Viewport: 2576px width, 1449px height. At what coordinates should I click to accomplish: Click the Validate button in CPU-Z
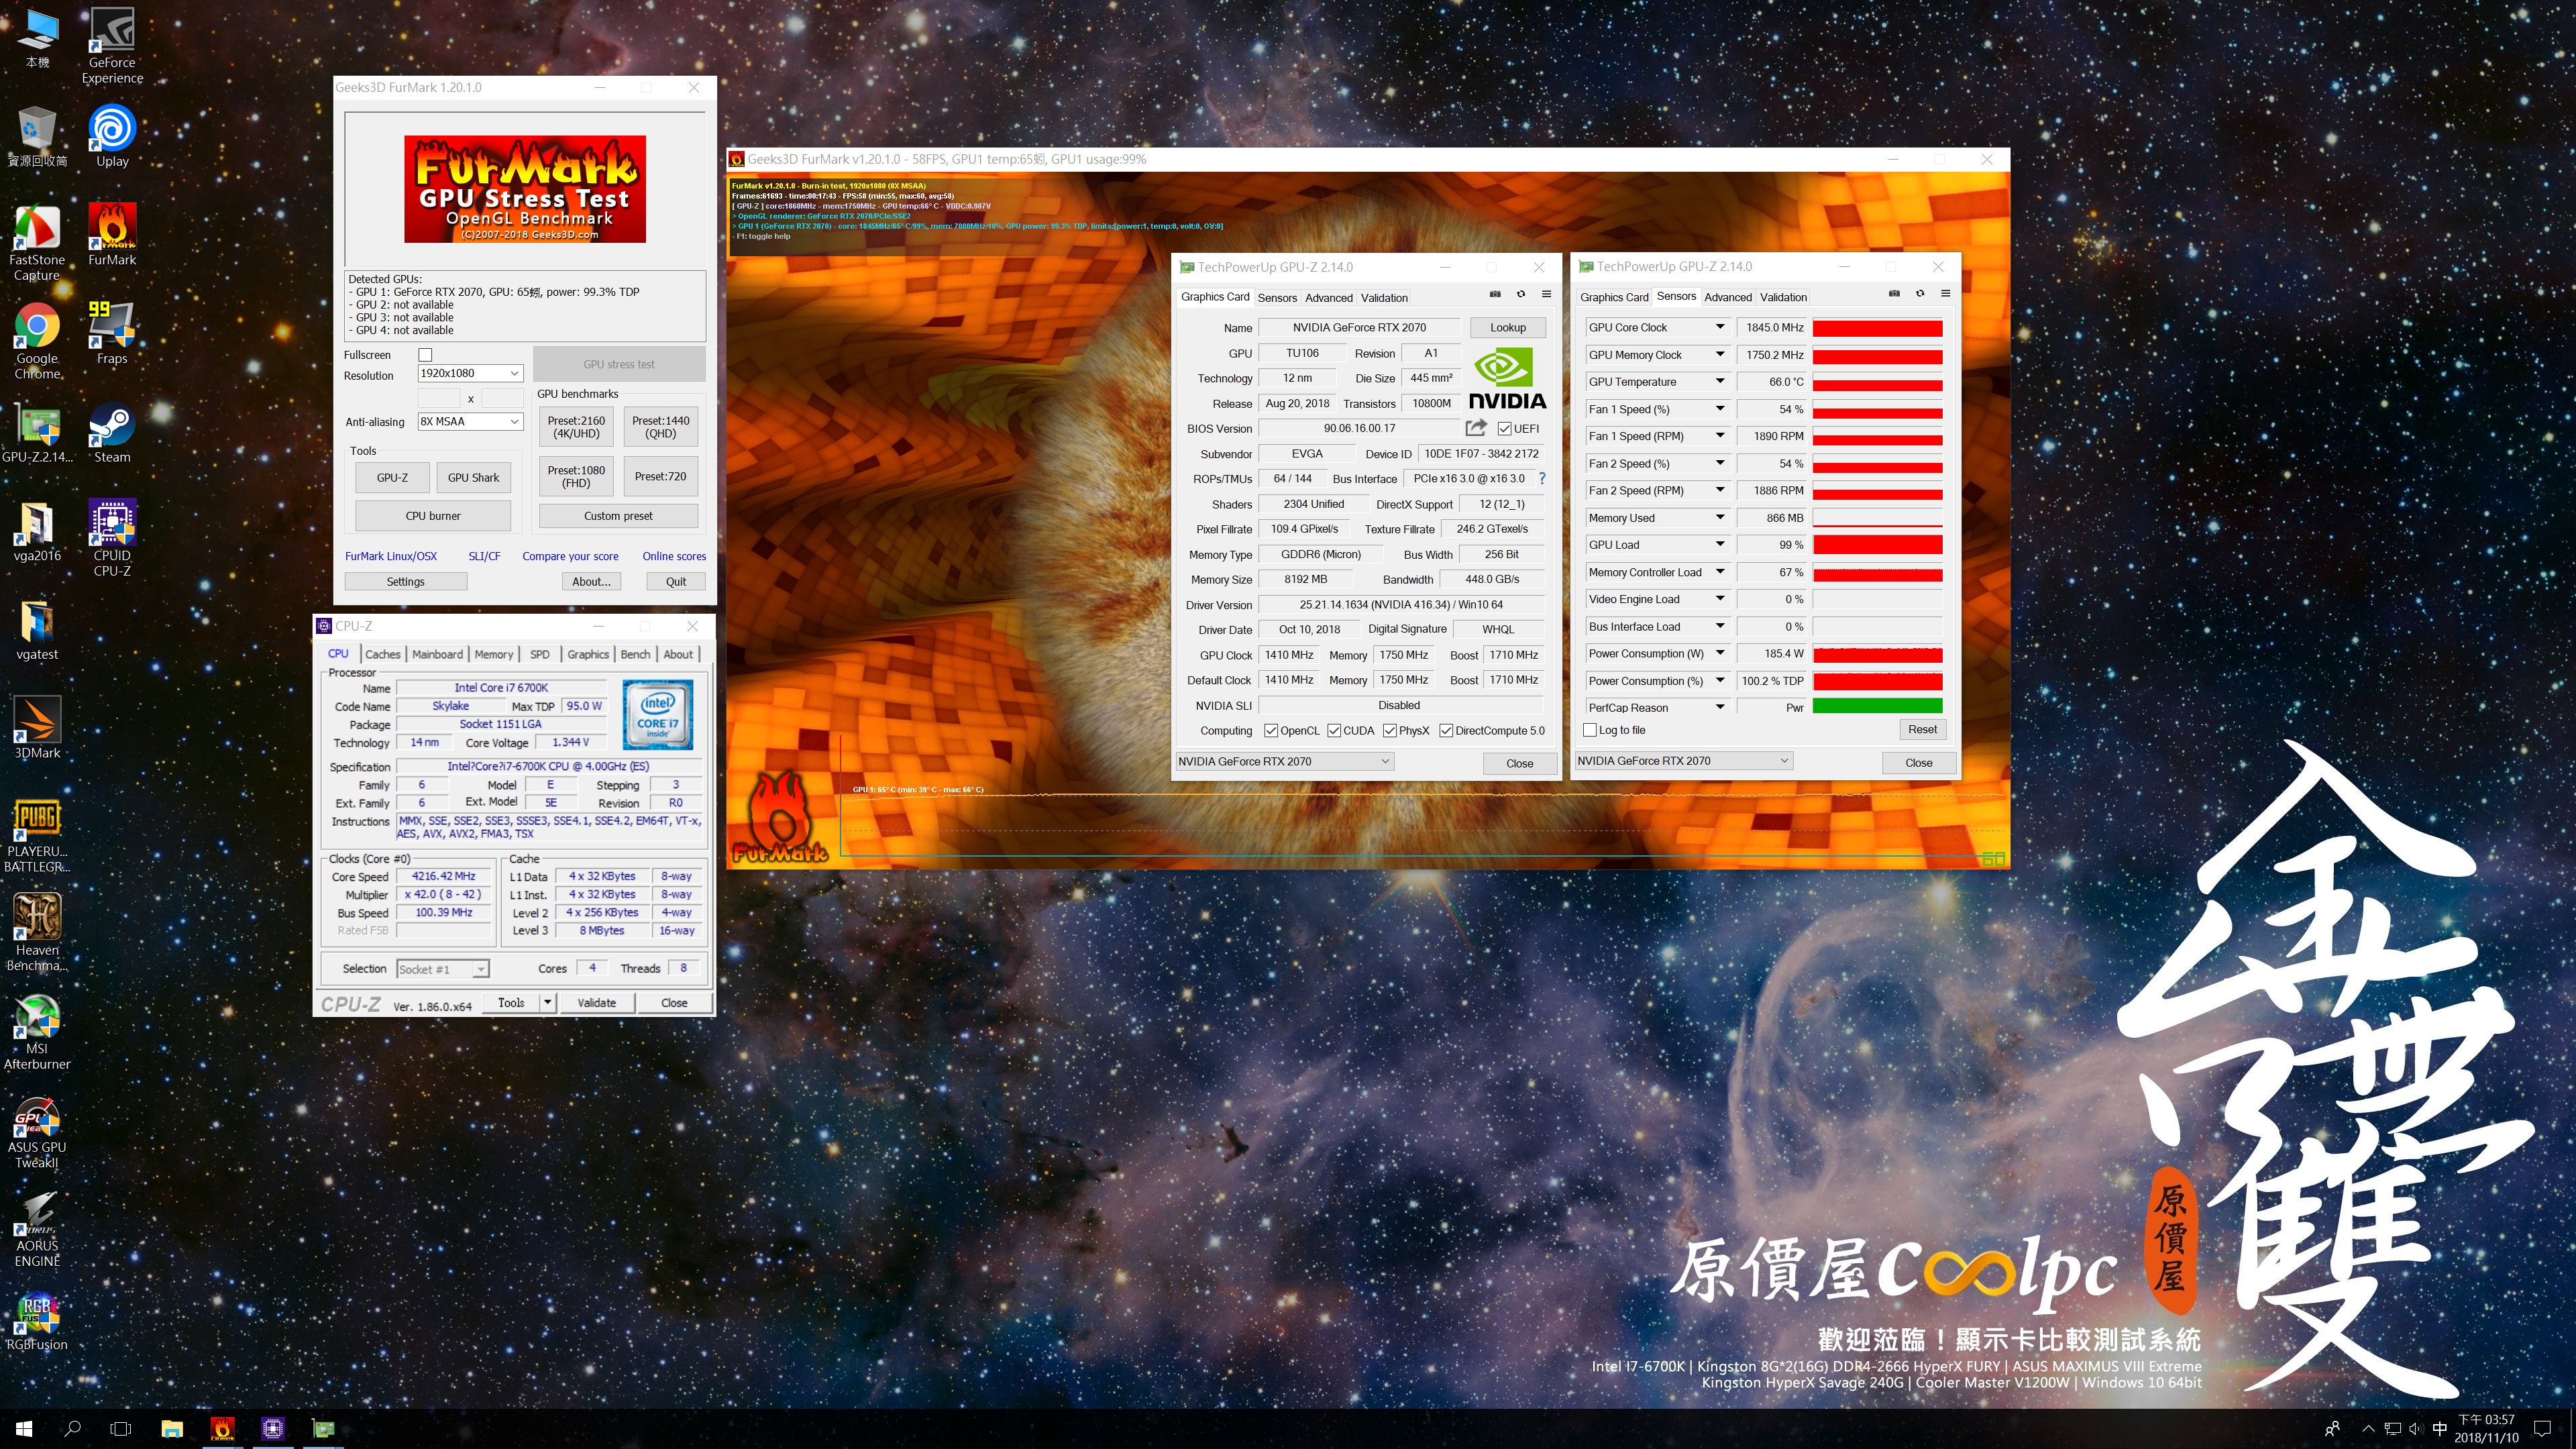(597, 1002)
